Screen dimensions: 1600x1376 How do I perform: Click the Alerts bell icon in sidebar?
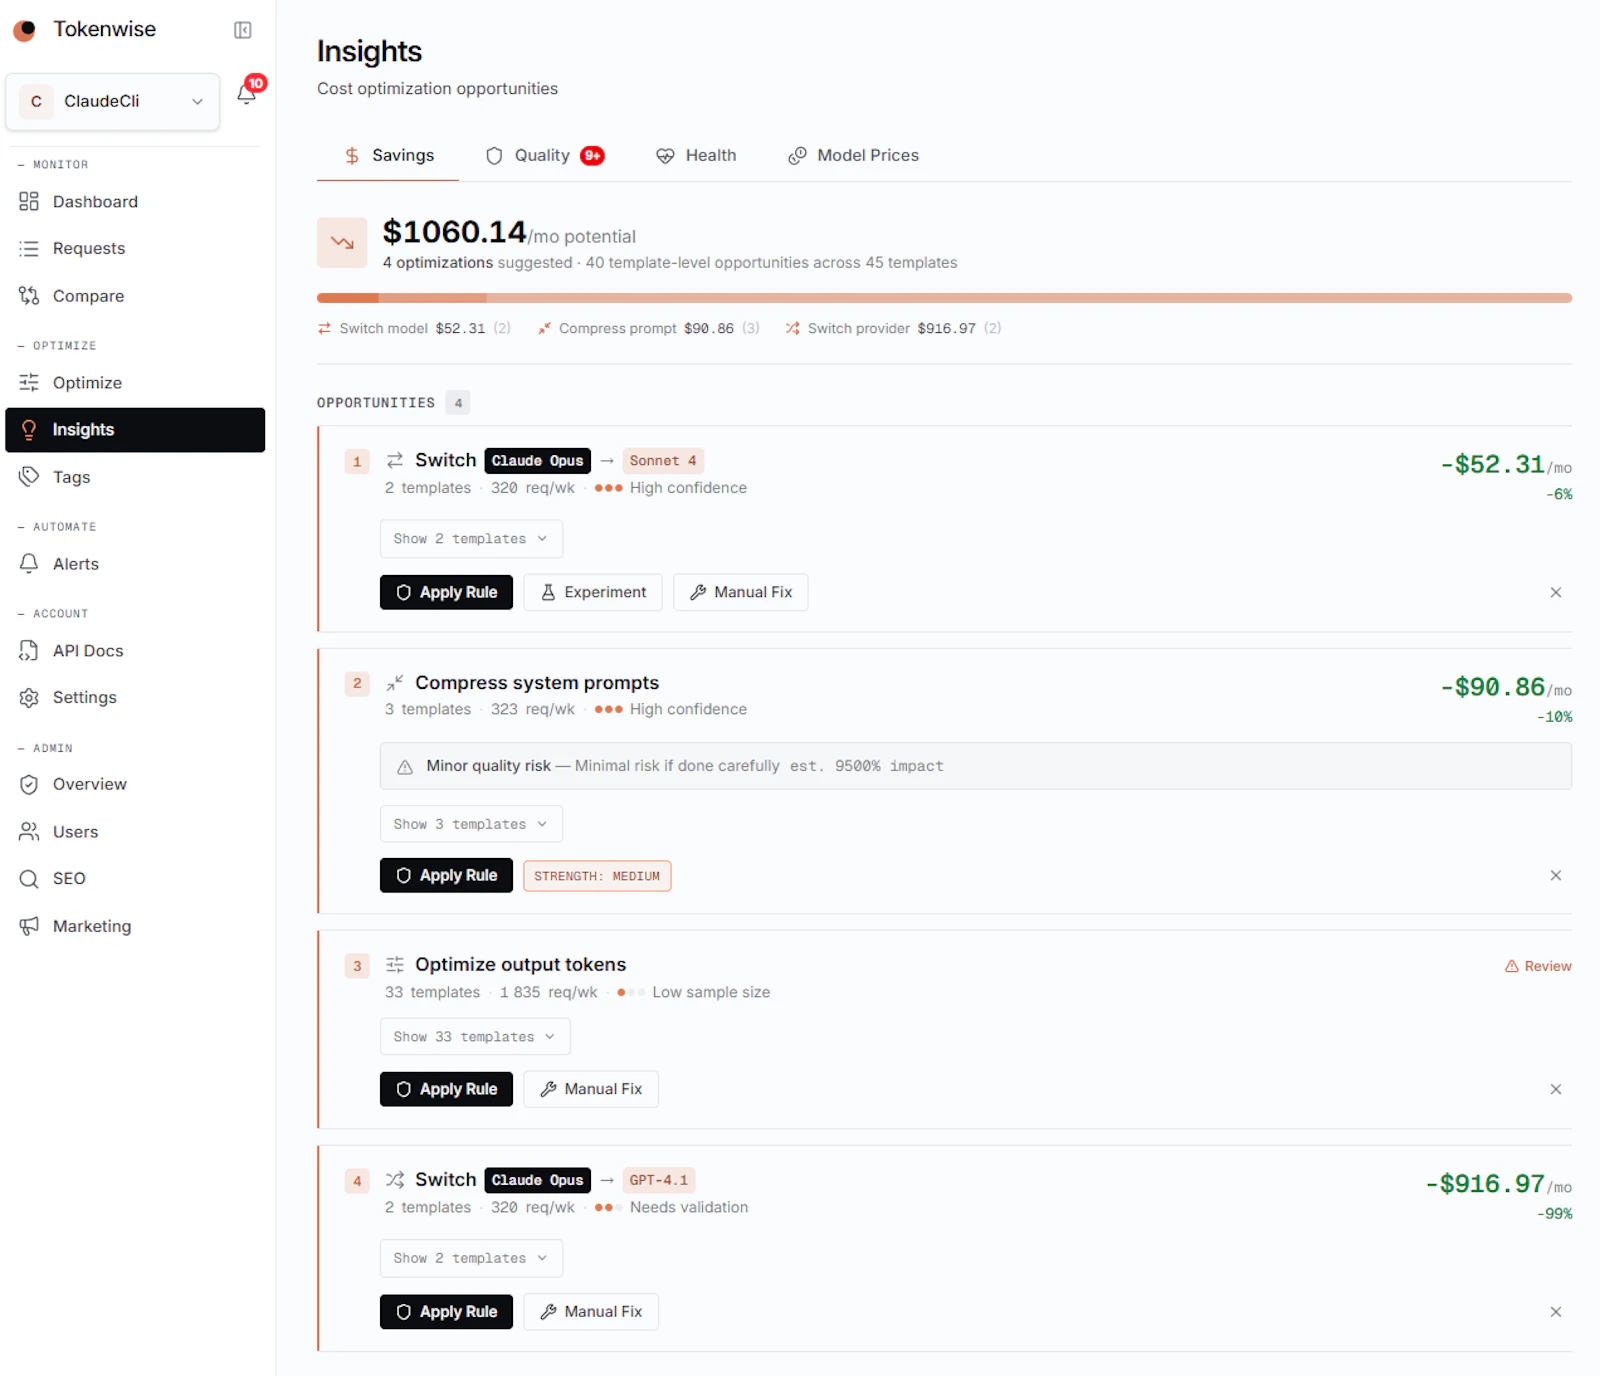click(x=29, y=564)
